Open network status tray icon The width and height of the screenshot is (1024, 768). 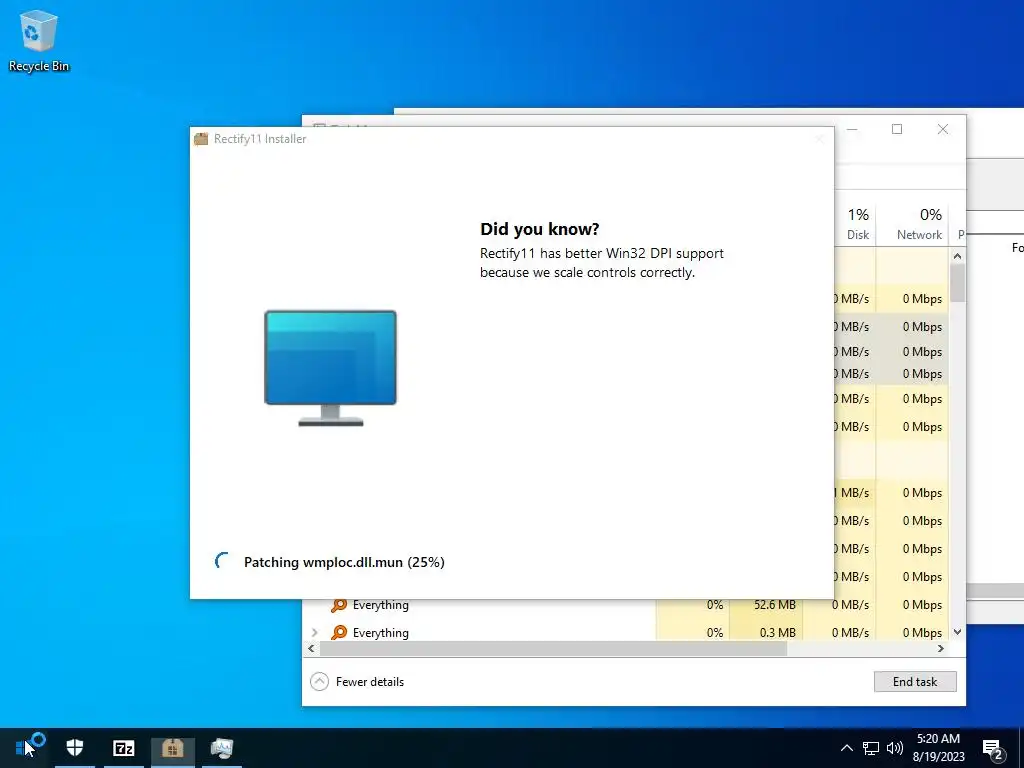pos(871,748)
